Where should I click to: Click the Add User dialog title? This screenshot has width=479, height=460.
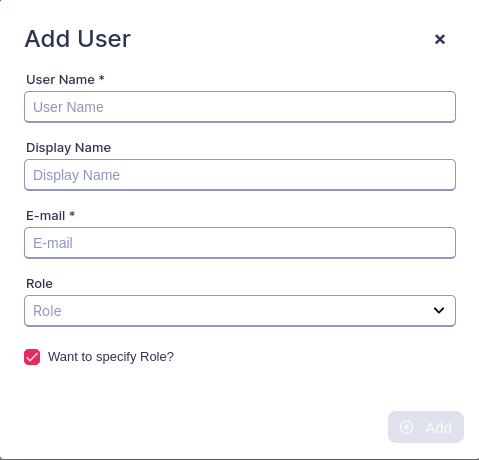pos(78,39)
